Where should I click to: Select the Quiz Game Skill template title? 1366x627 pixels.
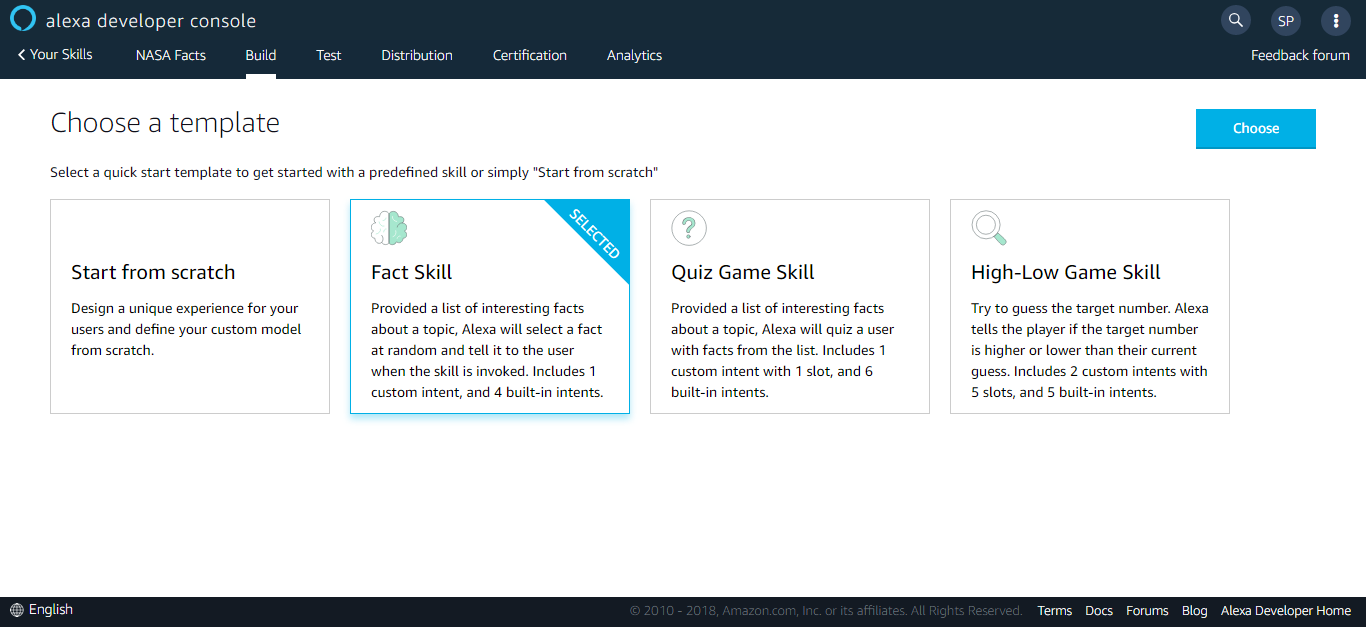coord(743,272)
